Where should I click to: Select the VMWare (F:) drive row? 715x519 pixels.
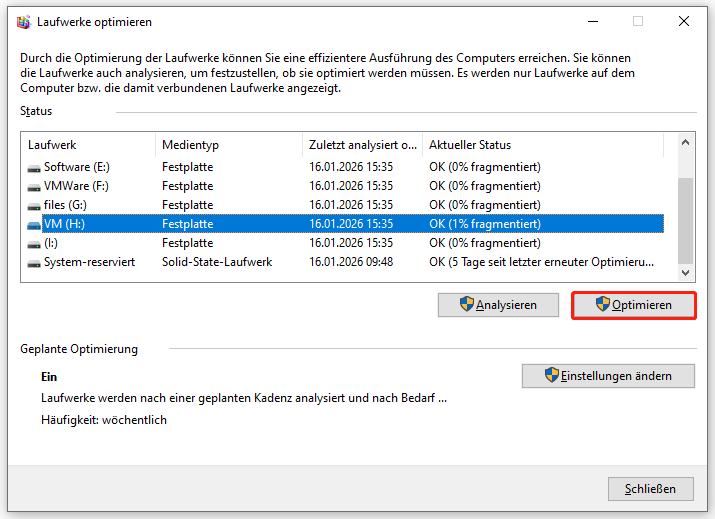344,186
